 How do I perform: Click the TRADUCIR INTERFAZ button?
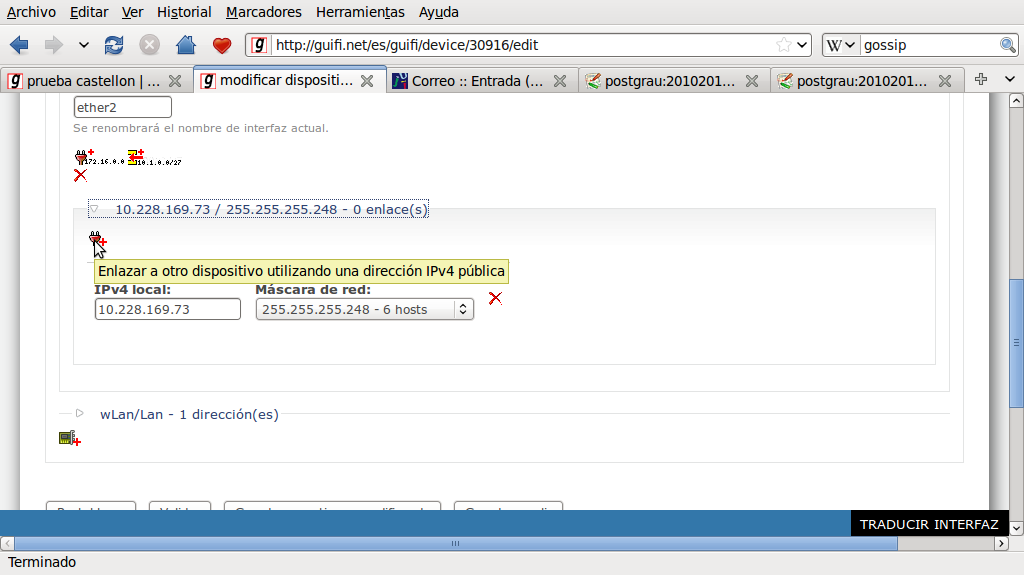pyautogui.click(x=929, y=524)
